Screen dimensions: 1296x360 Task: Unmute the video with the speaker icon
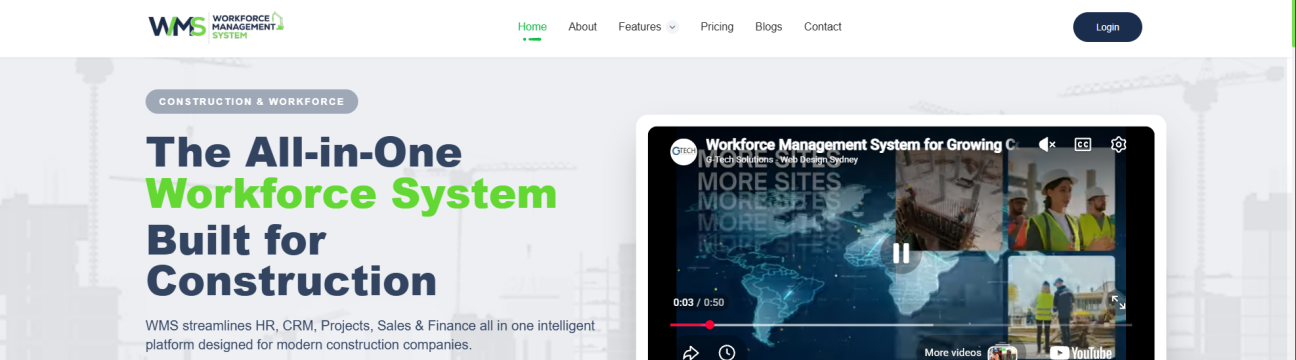pyautogui.click(x=1047, y=144)
